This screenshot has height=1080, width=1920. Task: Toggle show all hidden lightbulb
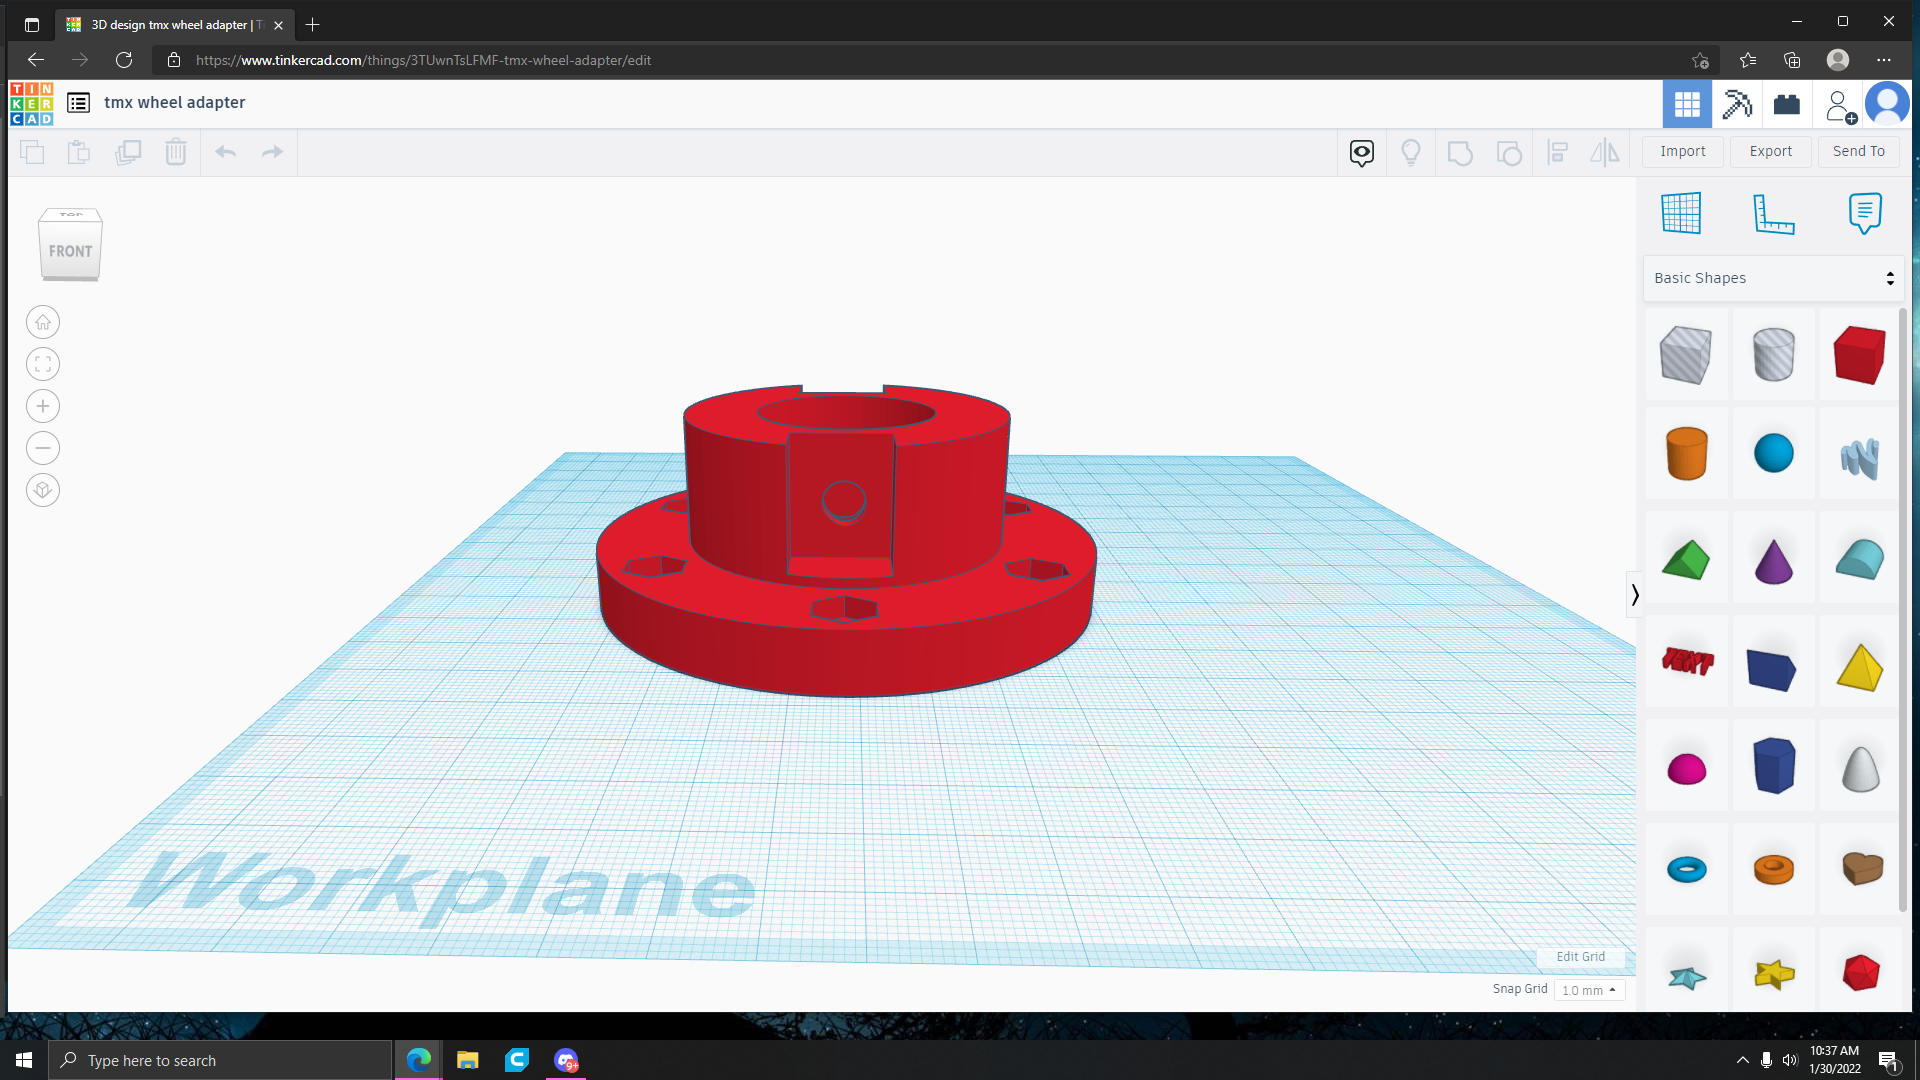[1411, 152]
